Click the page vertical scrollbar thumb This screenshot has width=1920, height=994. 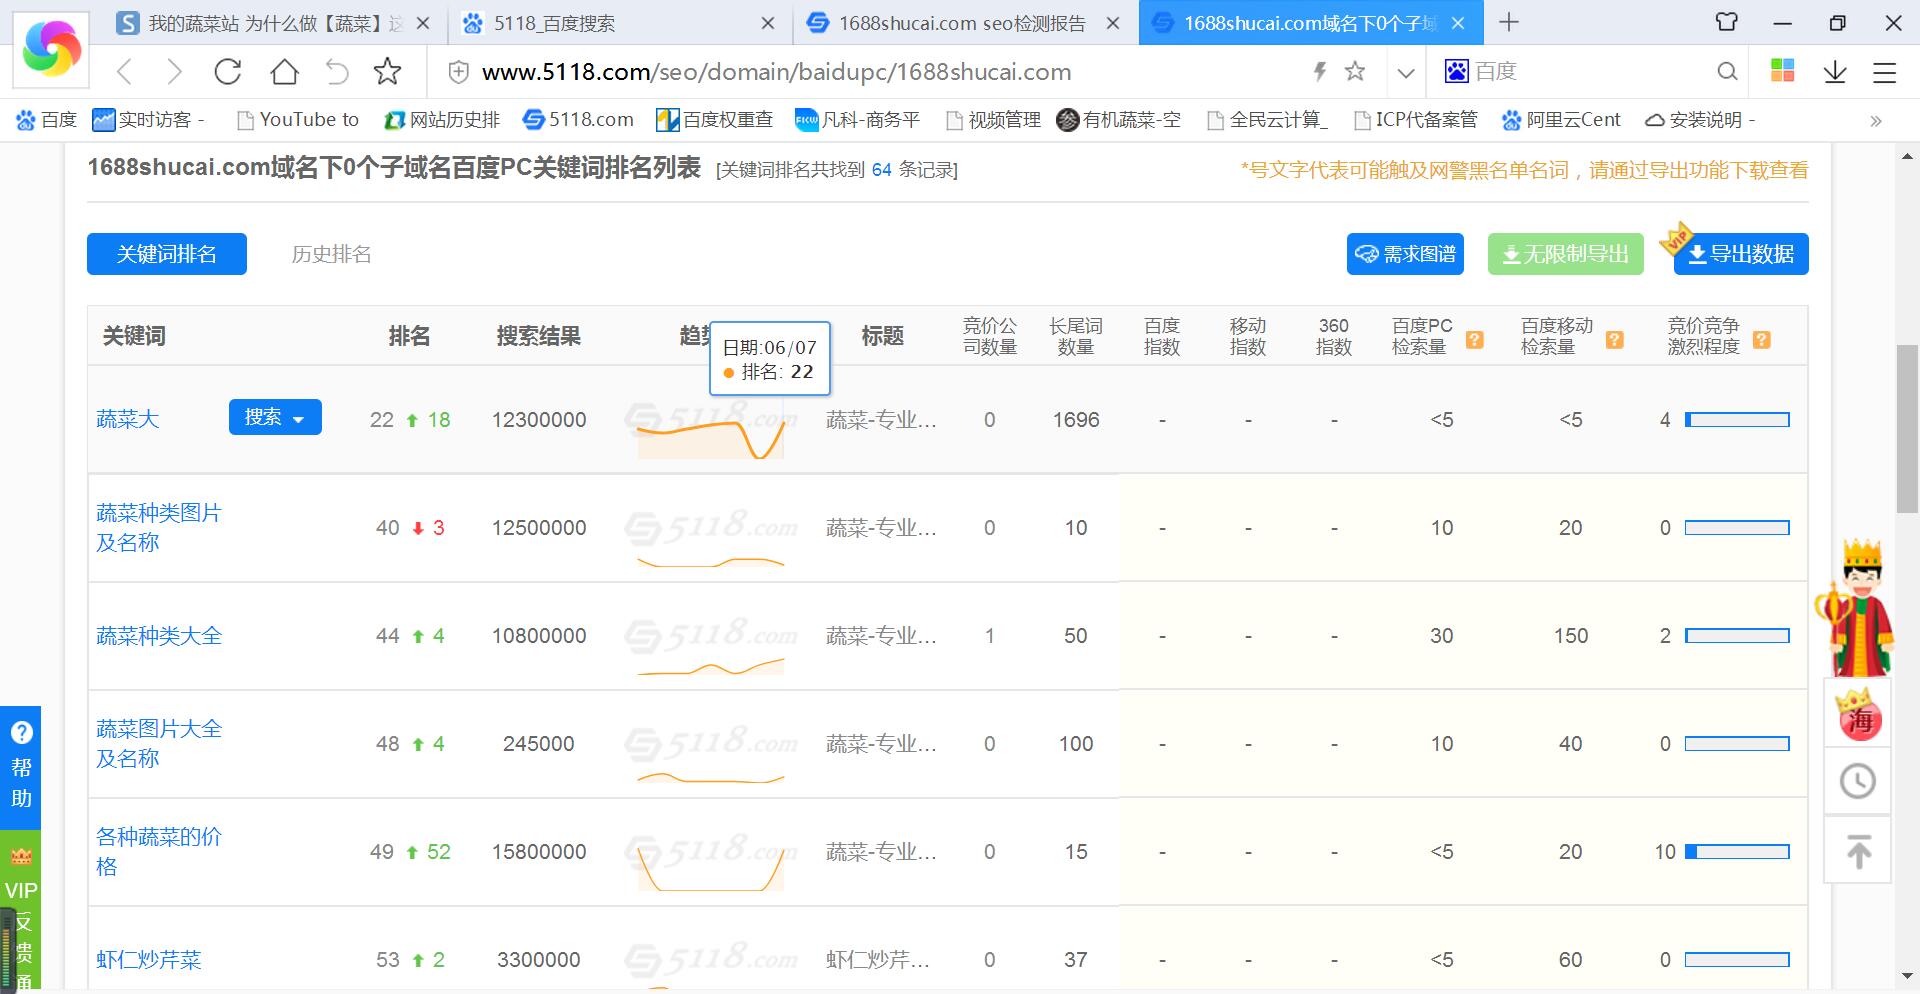[x=1908, y=428]
